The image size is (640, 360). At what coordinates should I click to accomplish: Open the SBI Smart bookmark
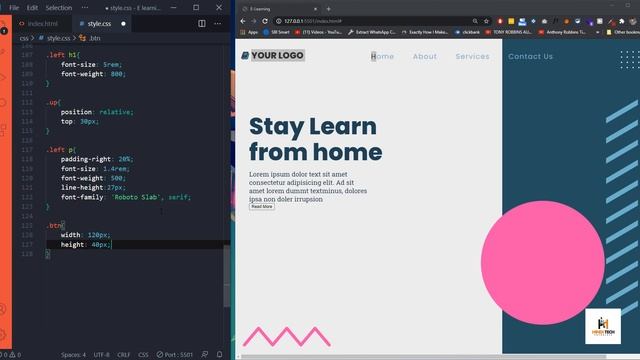pyautogui.click(x=276, y=32)
